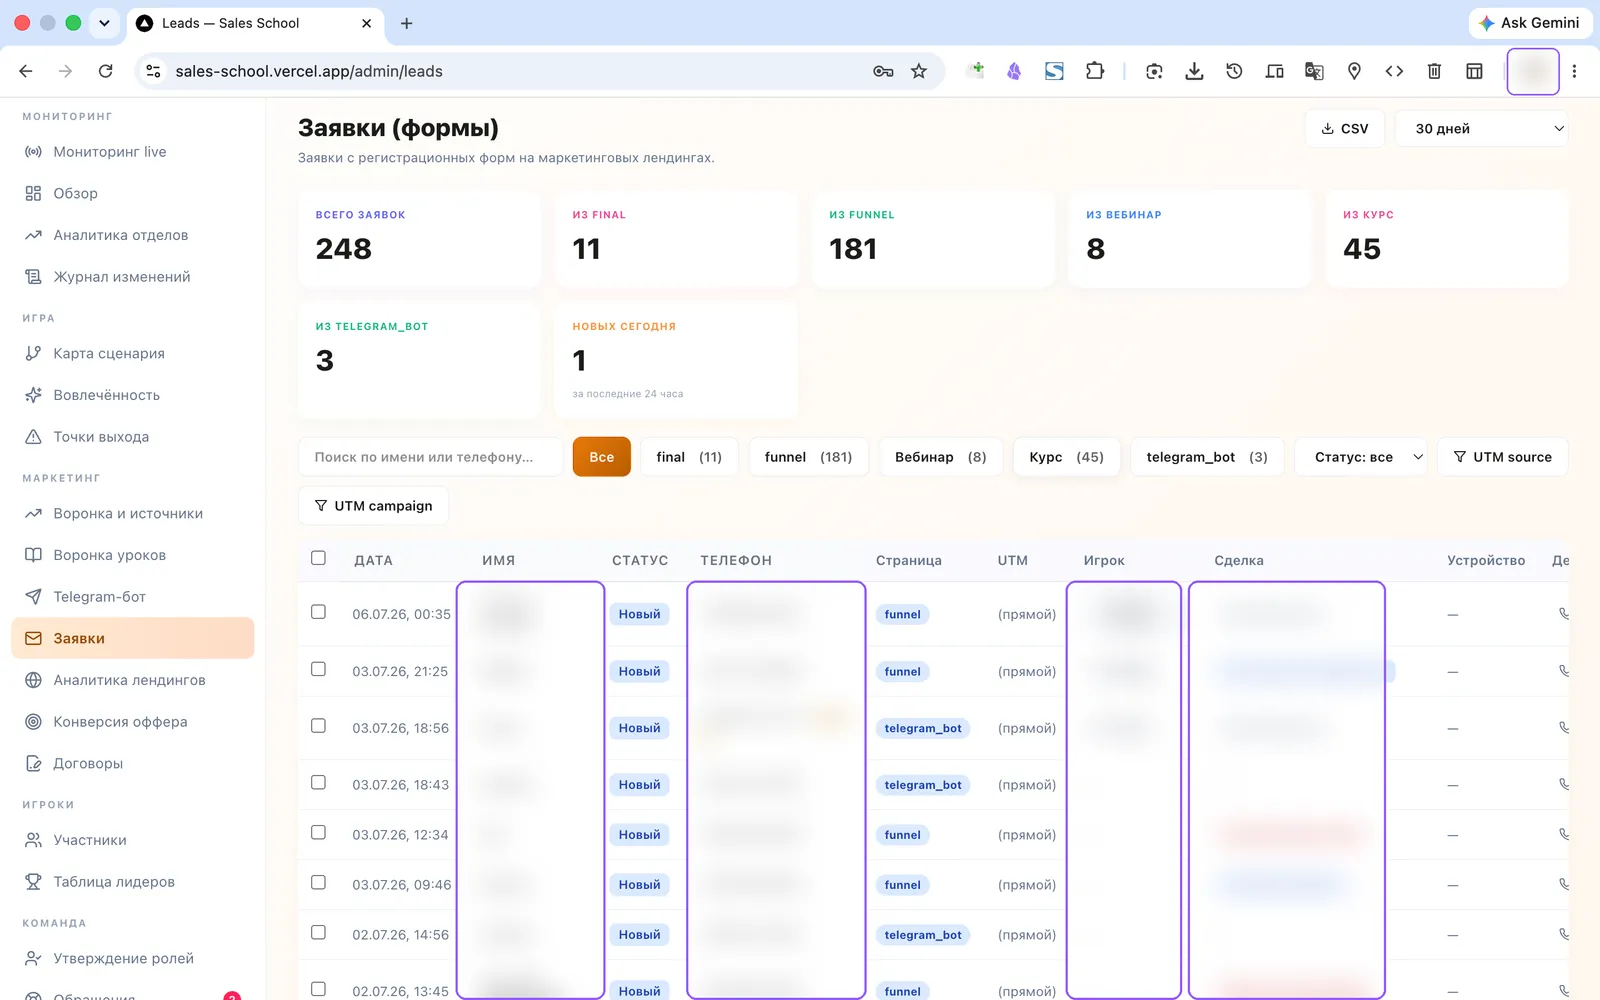Screen dimensions: 1600x1000
Task: Sort by ИМЯ column header
Action: click(499, 561)
